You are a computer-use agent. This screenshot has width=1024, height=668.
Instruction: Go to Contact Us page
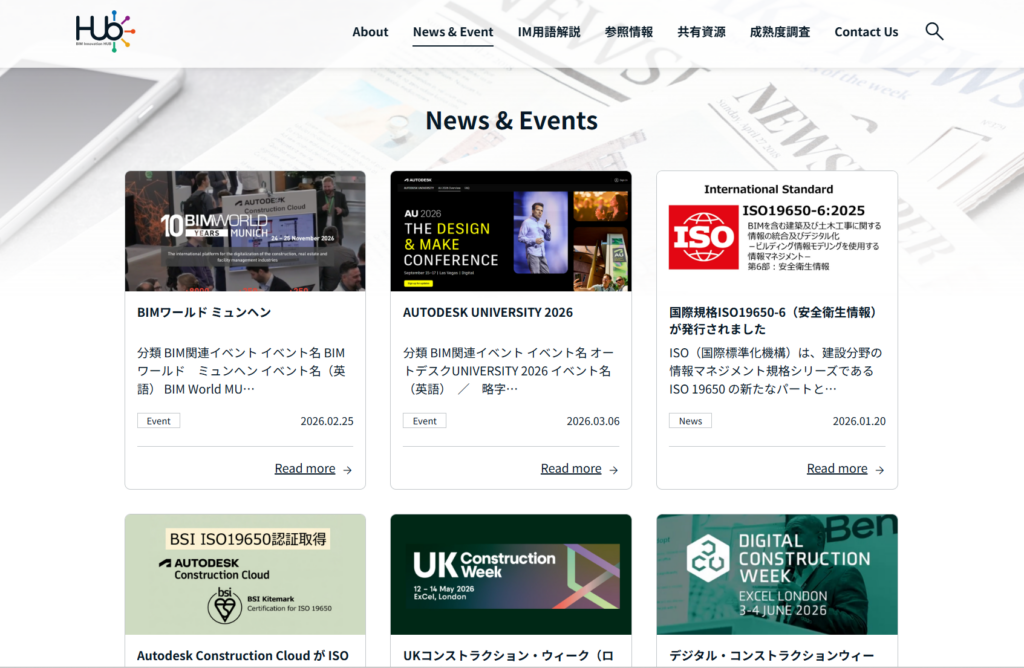coord(866,32)
